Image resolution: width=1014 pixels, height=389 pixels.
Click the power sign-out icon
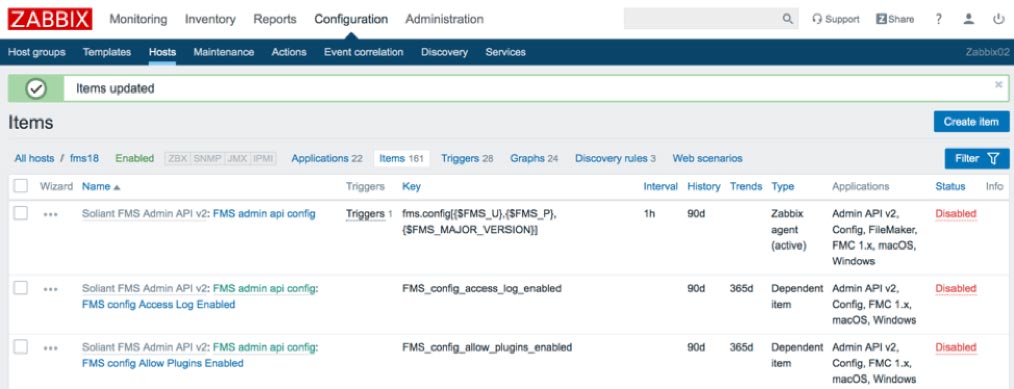(998, 19)
